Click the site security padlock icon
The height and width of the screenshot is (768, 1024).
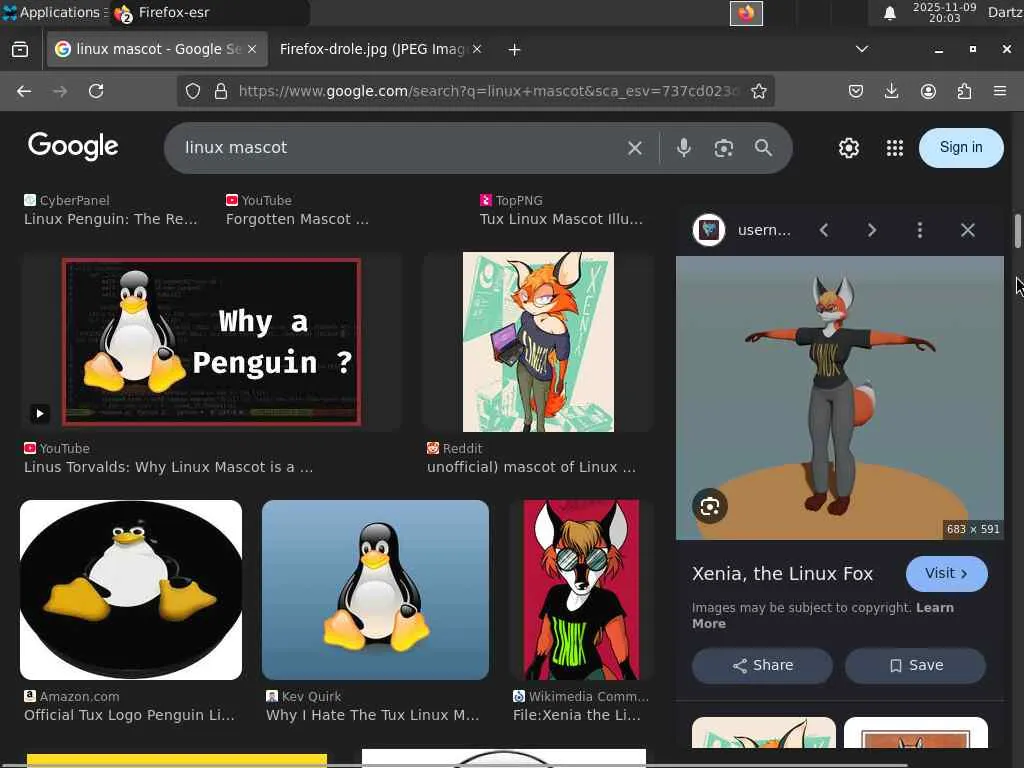click(221, 91)
